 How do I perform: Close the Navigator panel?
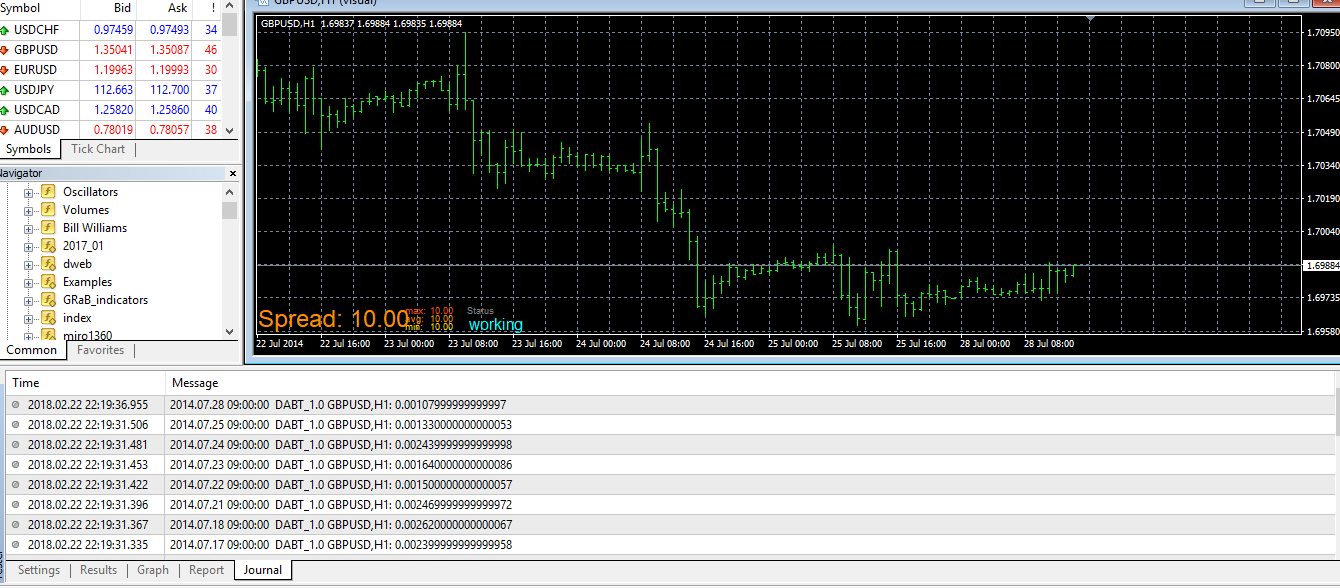point(232,173)
